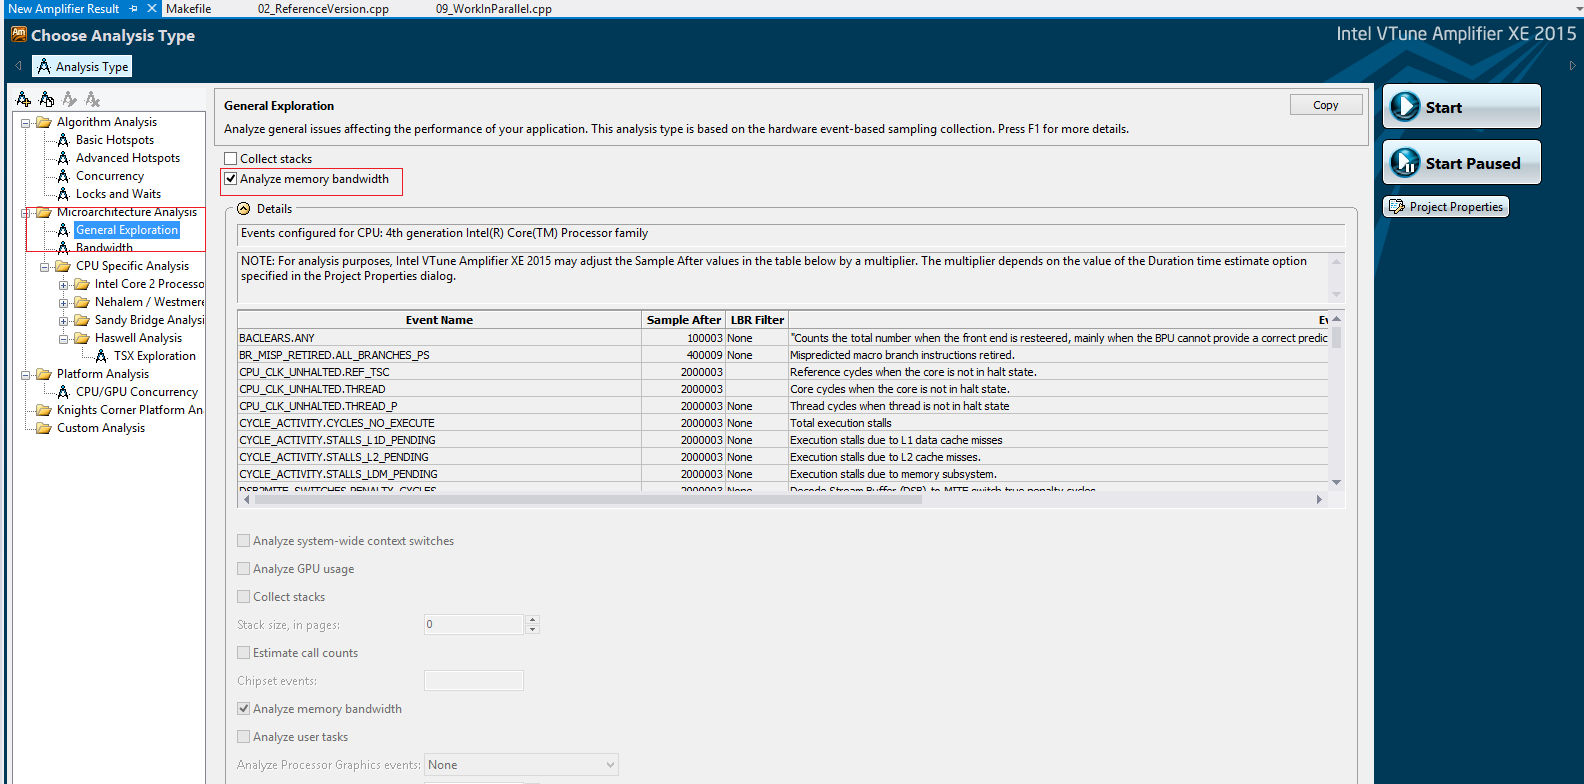Click the play icon on Start button
This screenshot has height=784, width=1584.
1405,106
